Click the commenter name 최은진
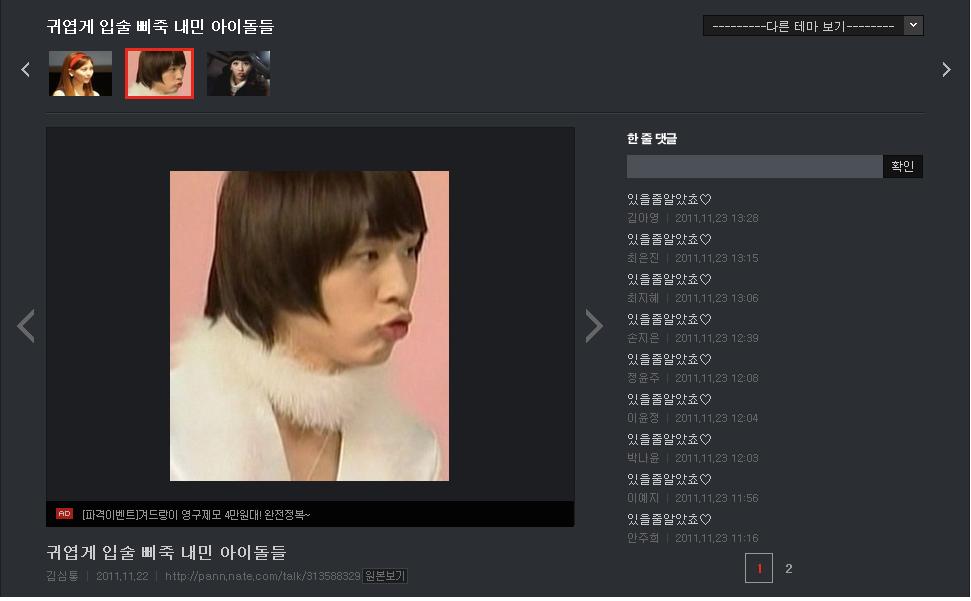 pos(643,258)
